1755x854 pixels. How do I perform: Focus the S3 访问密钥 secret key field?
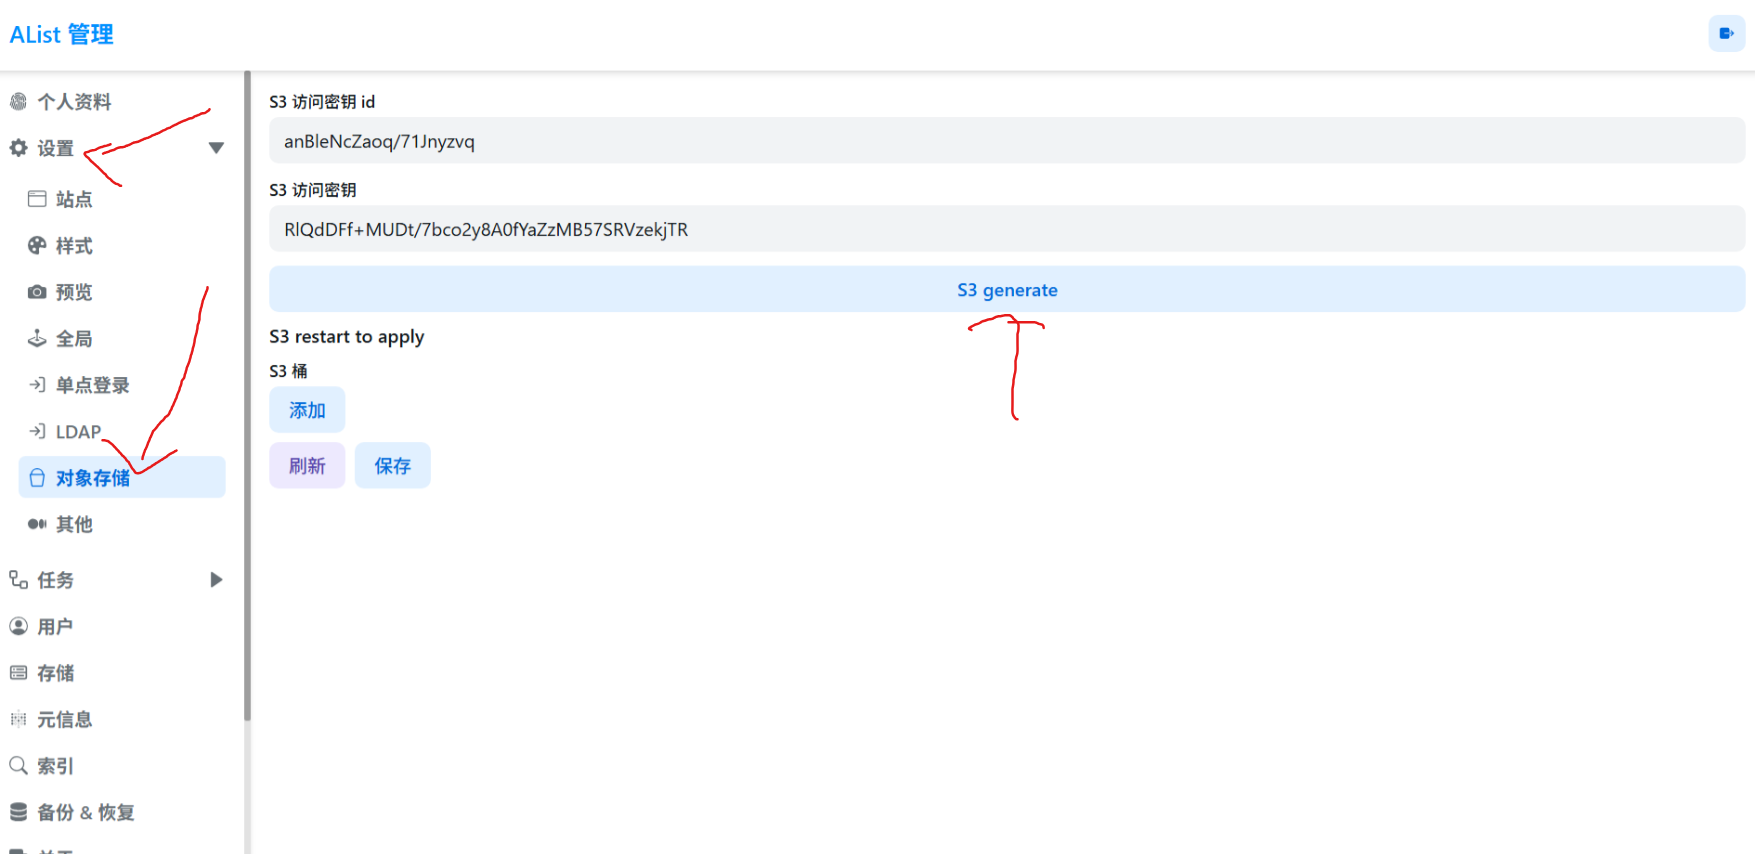pyautogui.click(x=1007, y=229)
